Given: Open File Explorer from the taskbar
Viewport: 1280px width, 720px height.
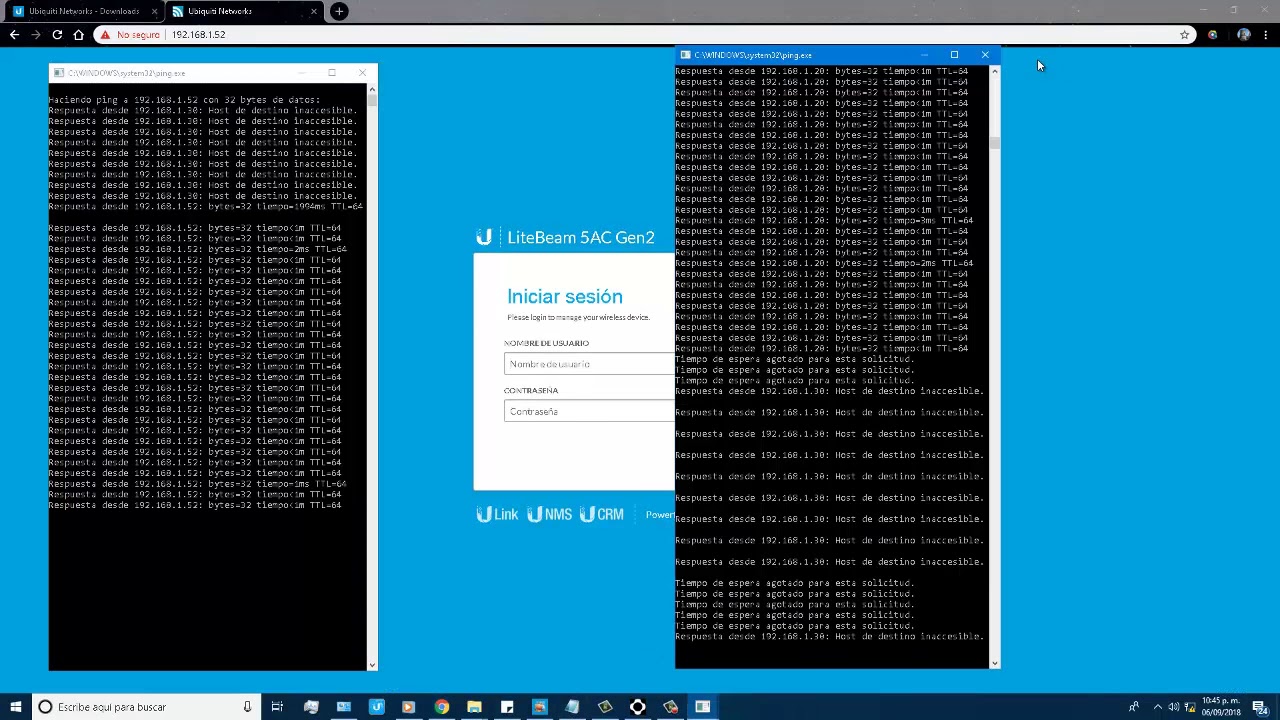Looking at the screenshot, I should click(474, 707).
